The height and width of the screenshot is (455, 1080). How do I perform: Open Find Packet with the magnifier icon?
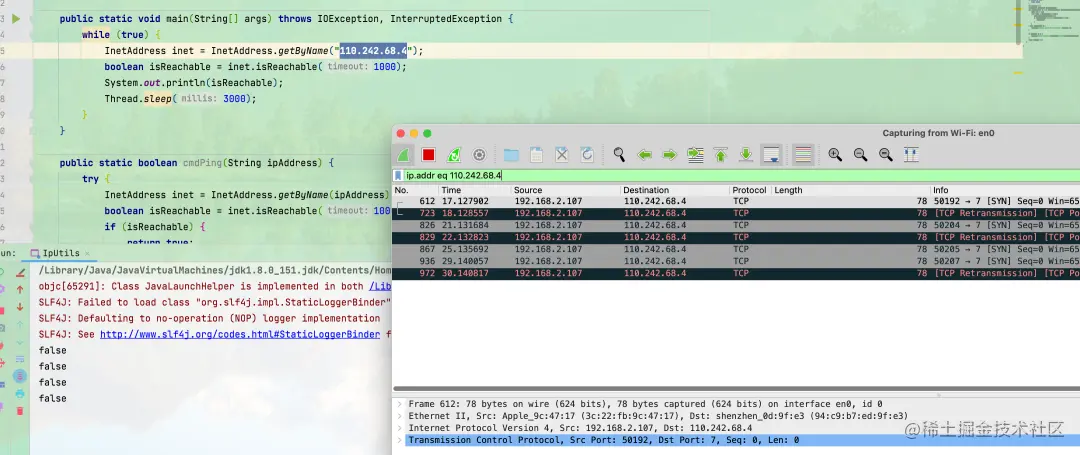pos(619,155)
